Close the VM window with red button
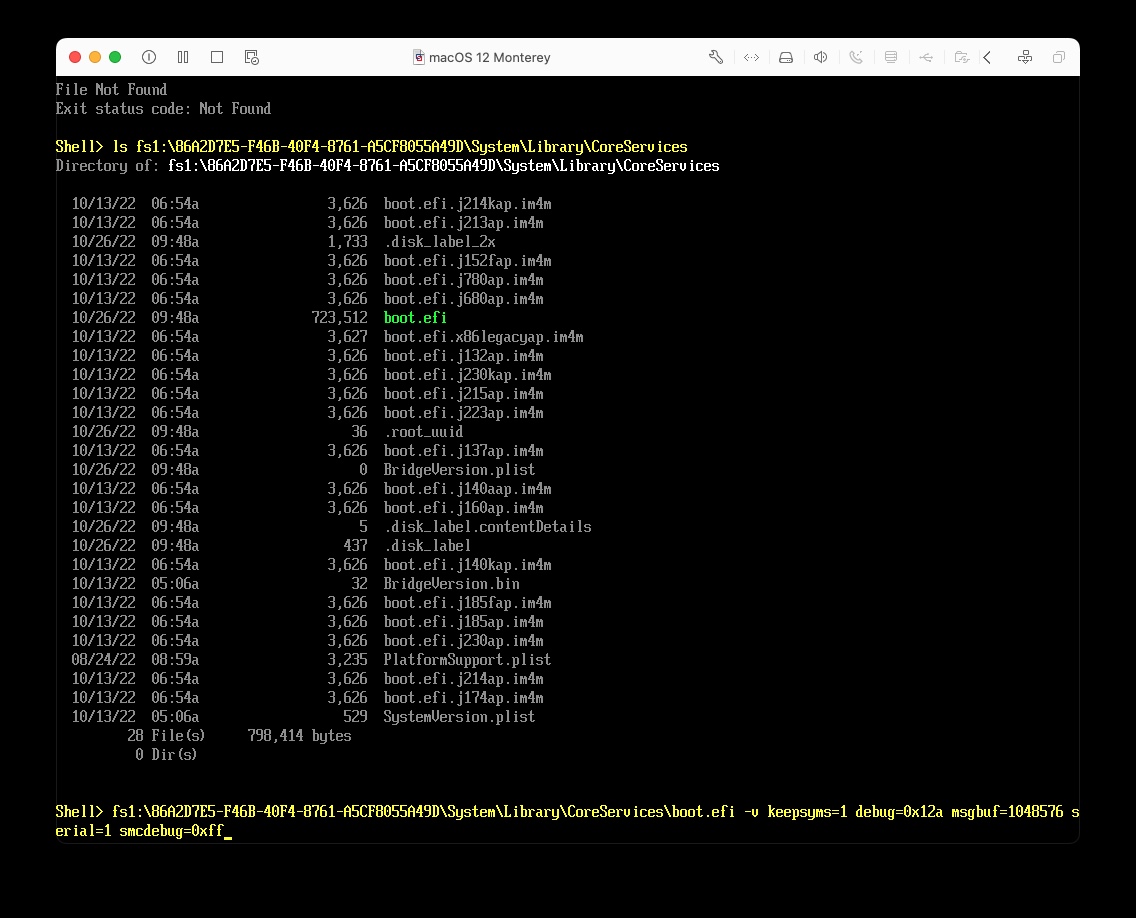 point(75,57)
